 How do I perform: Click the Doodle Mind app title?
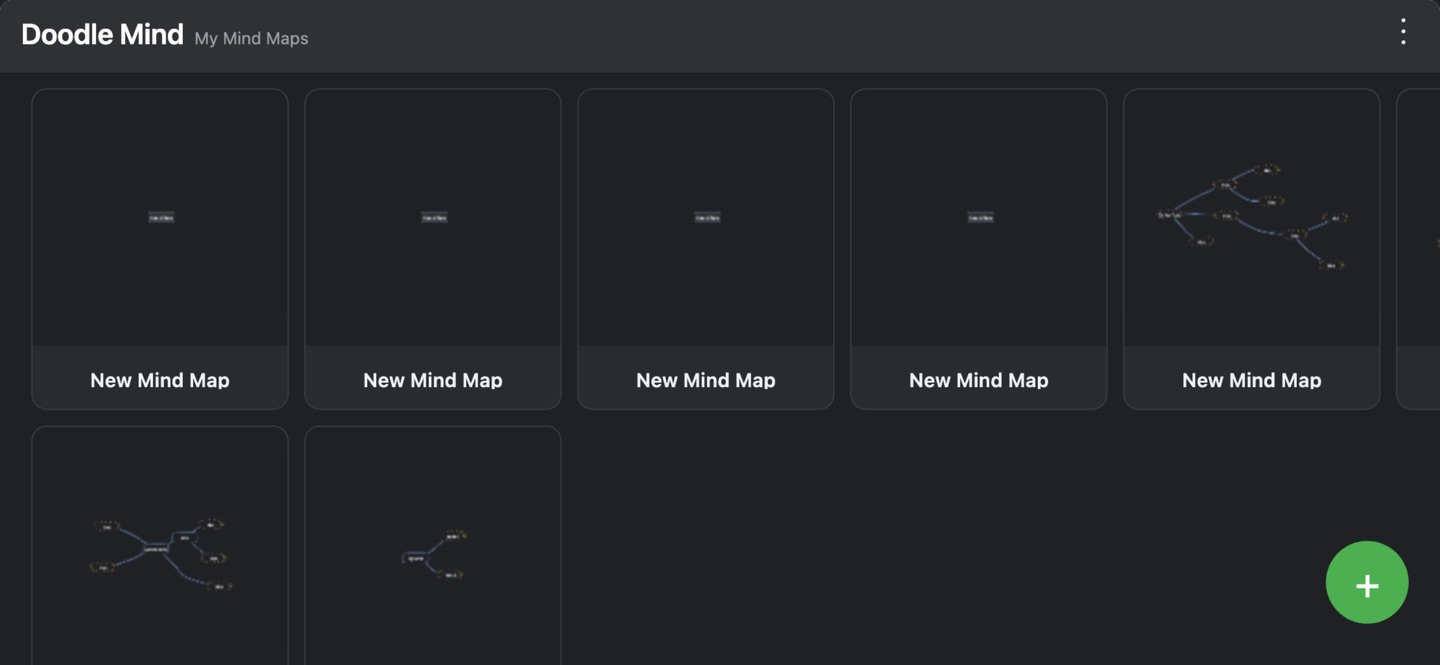coord(102,35)
